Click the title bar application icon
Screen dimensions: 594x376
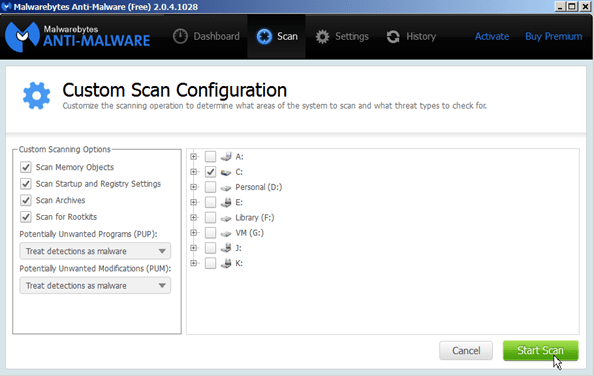click(x=6, y=6)
